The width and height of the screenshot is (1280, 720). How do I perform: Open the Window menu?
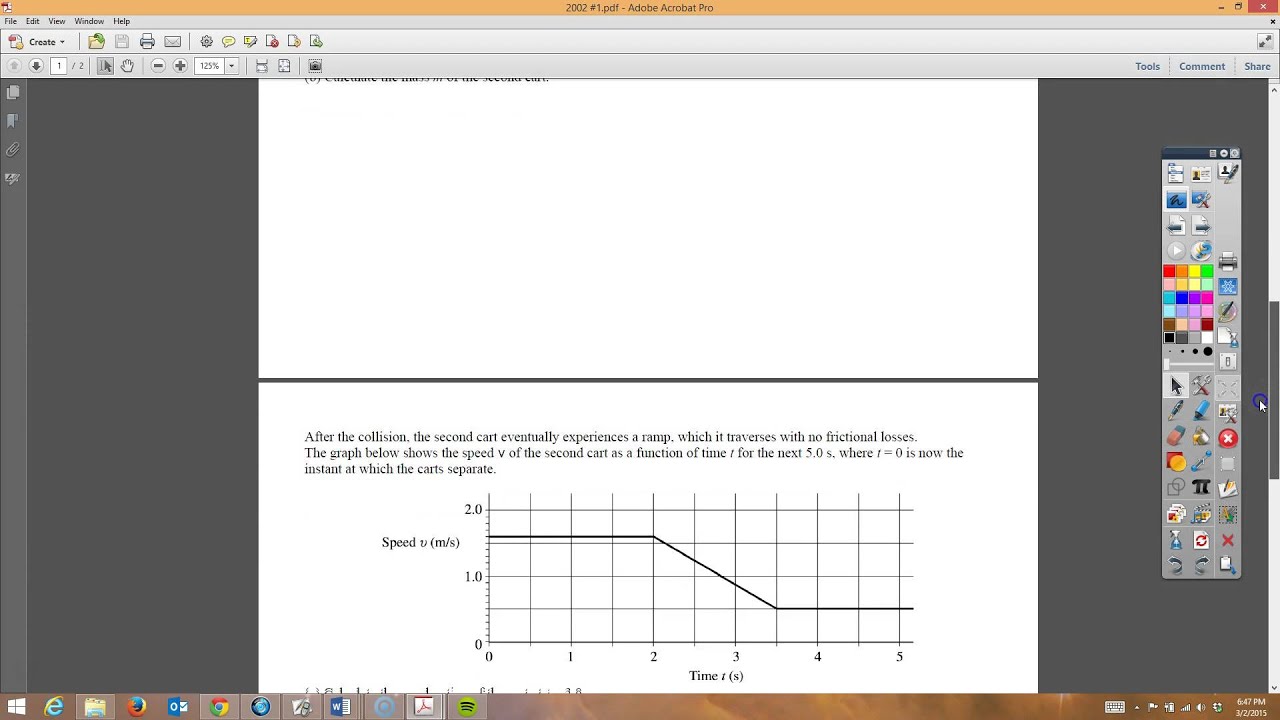tap(89, 21)
